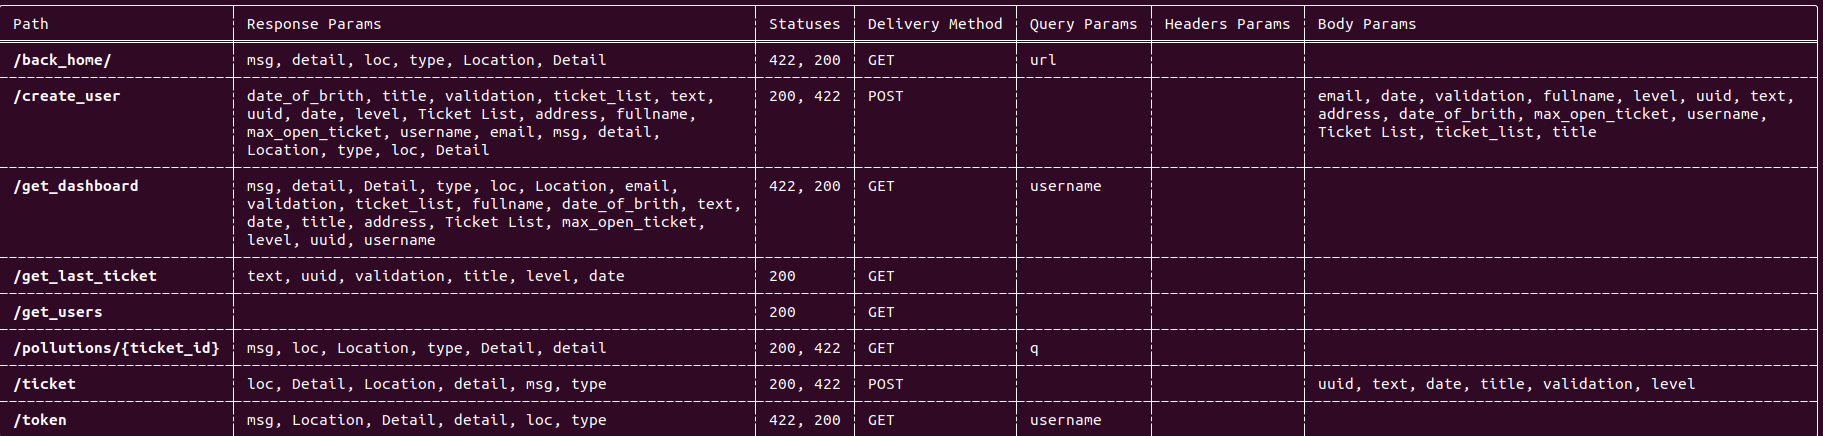This screenshot has width=1823, height=436.
Task: Click the Statuses column header
Action: [804, 24]
